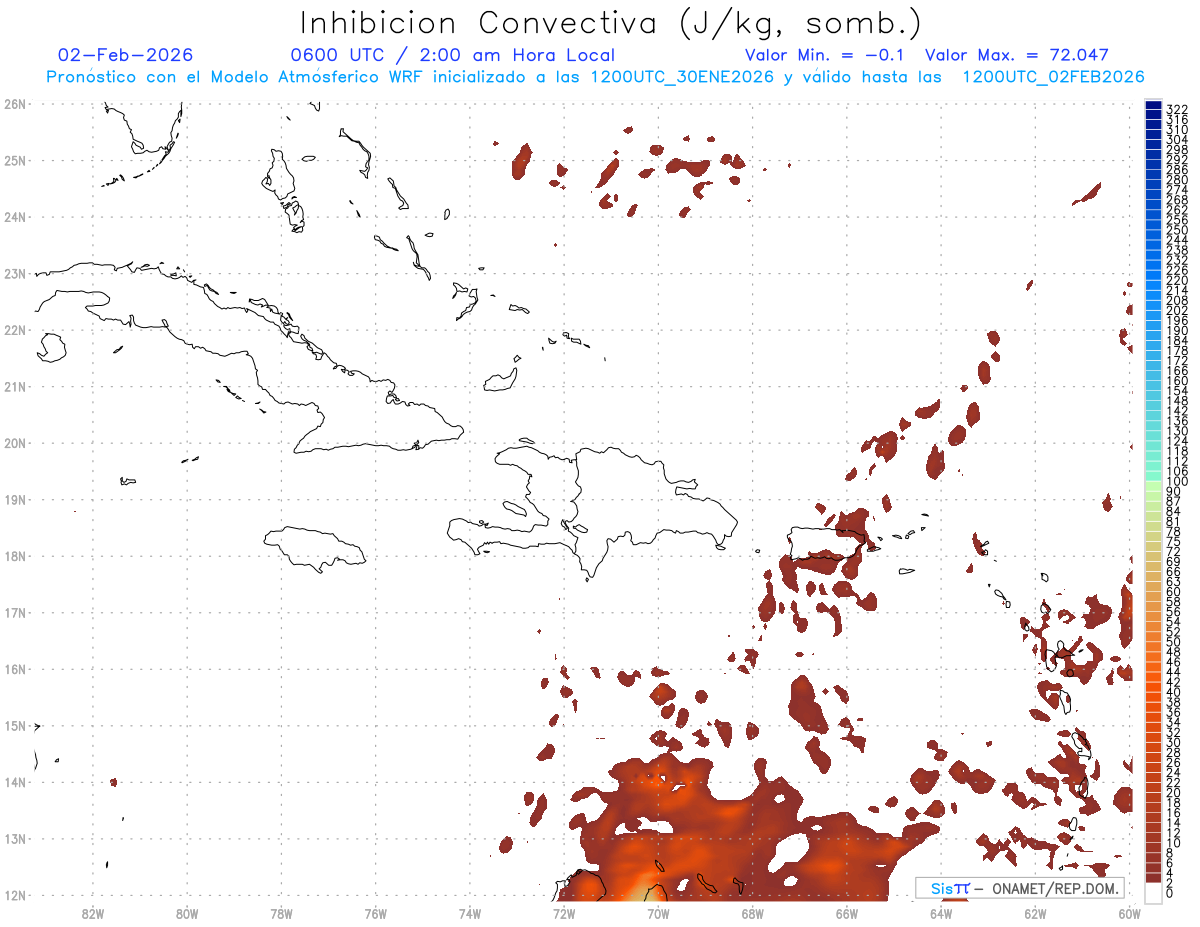
Task: Click the Jamaica island outline on the map
Action: coord(315,548)
